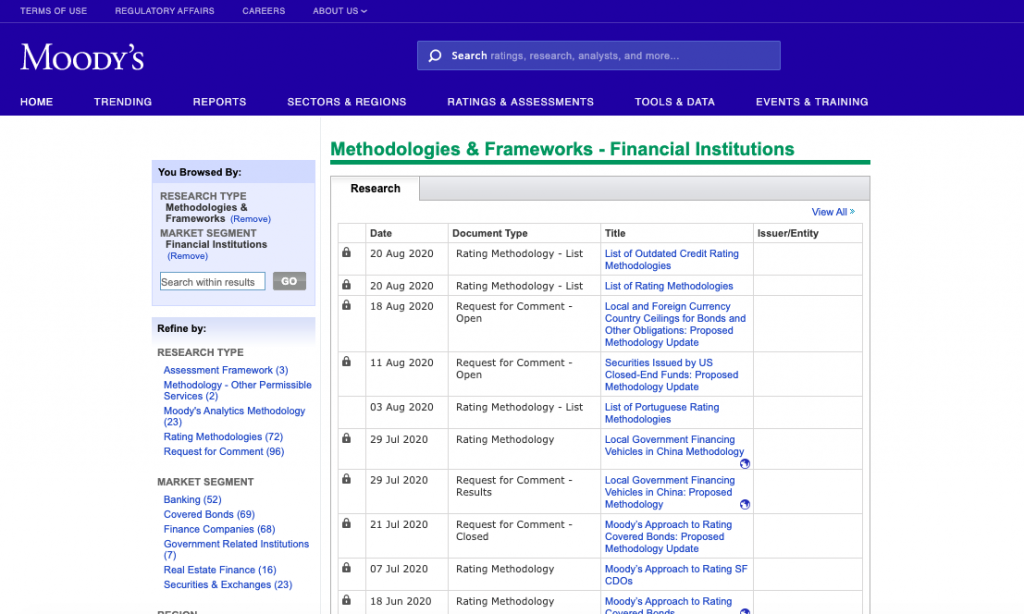
Task: Open the Sectors & Regions menu
Action: 347,102
